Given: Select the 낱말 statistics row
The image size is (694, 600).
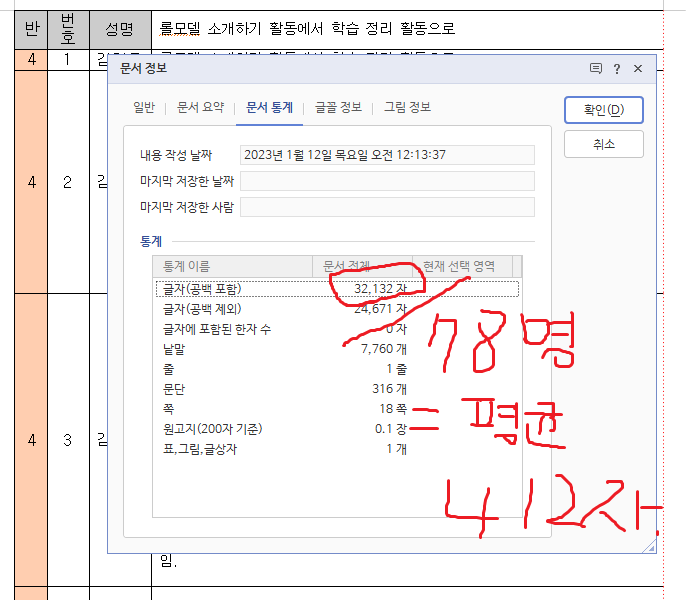Looking at the screenshot, I should point(337,349).
